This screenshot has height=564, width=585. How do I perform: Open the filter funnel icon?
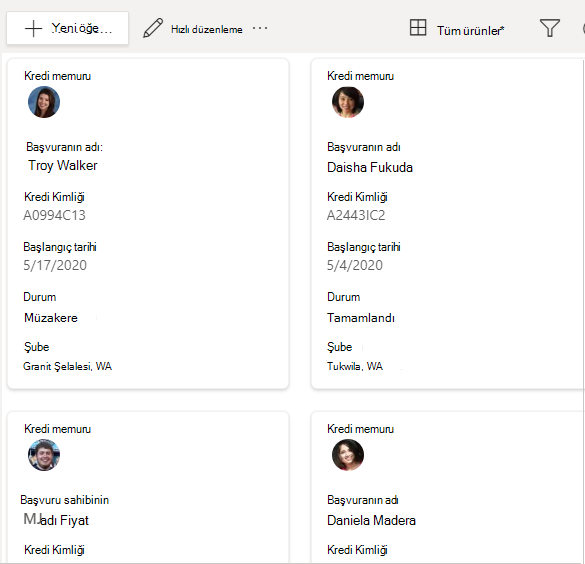click(x=550, y=28)
